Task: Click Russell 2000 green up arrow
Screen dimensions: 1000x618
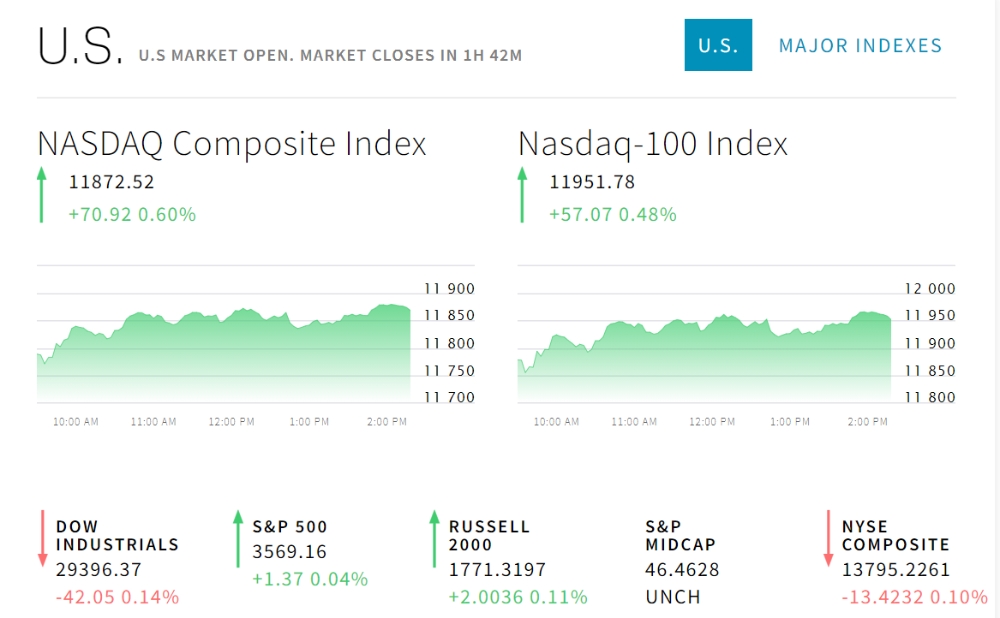Action: pyautogui.click(x=434, y=538)
